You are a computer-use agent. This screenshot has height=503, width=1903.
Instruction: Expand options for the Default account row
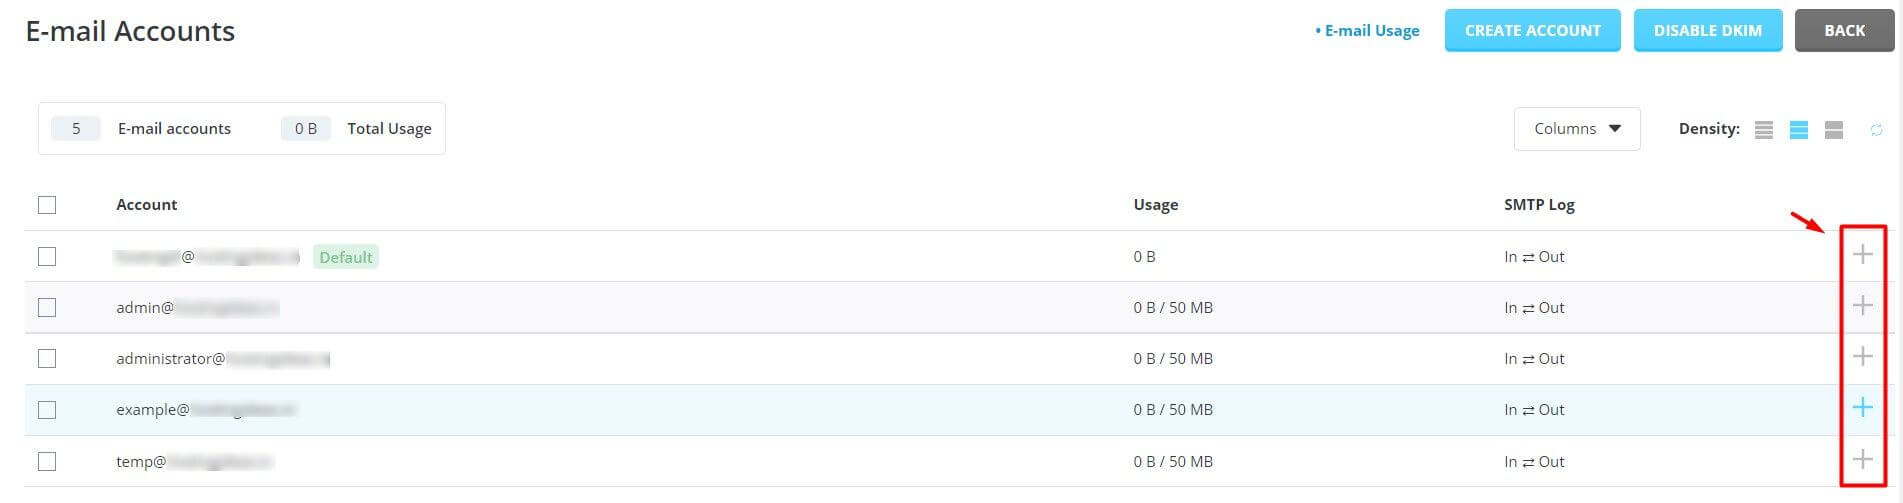(1862, 254)
